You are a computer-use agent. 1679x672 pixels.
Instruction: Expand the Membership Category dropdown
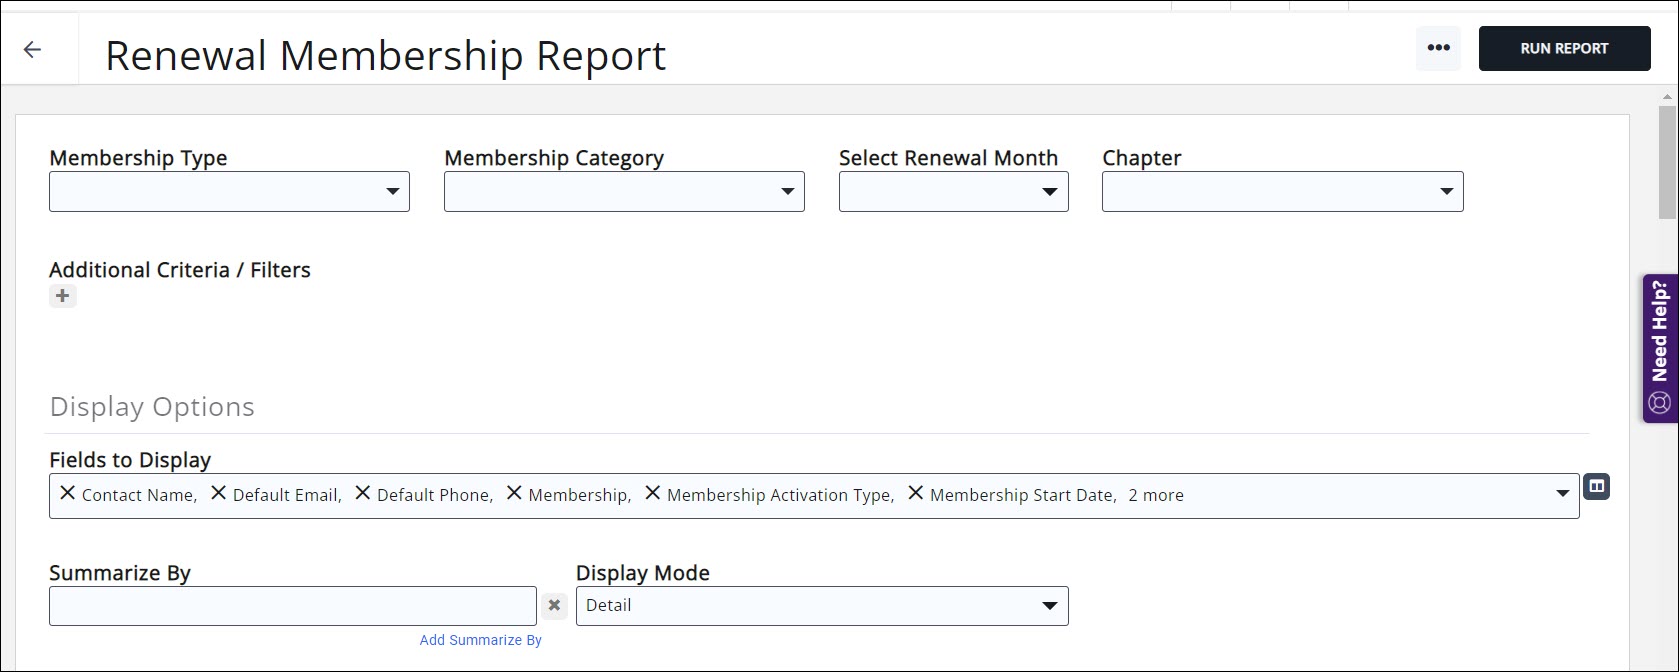(624, 192)
